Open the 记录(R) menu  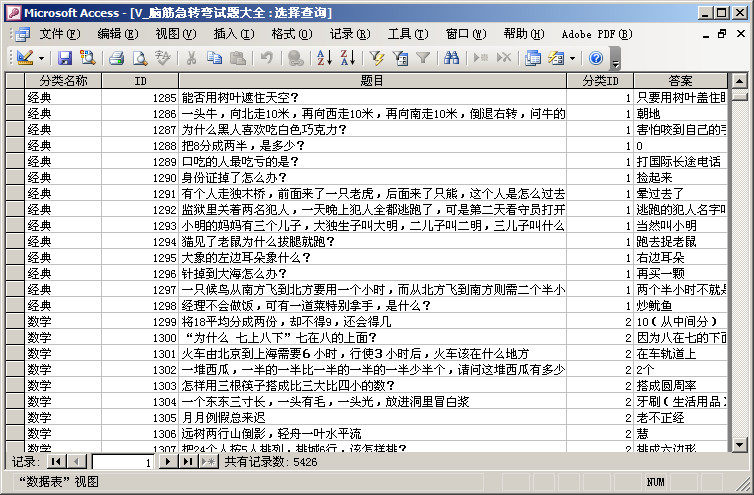[350, 34]
